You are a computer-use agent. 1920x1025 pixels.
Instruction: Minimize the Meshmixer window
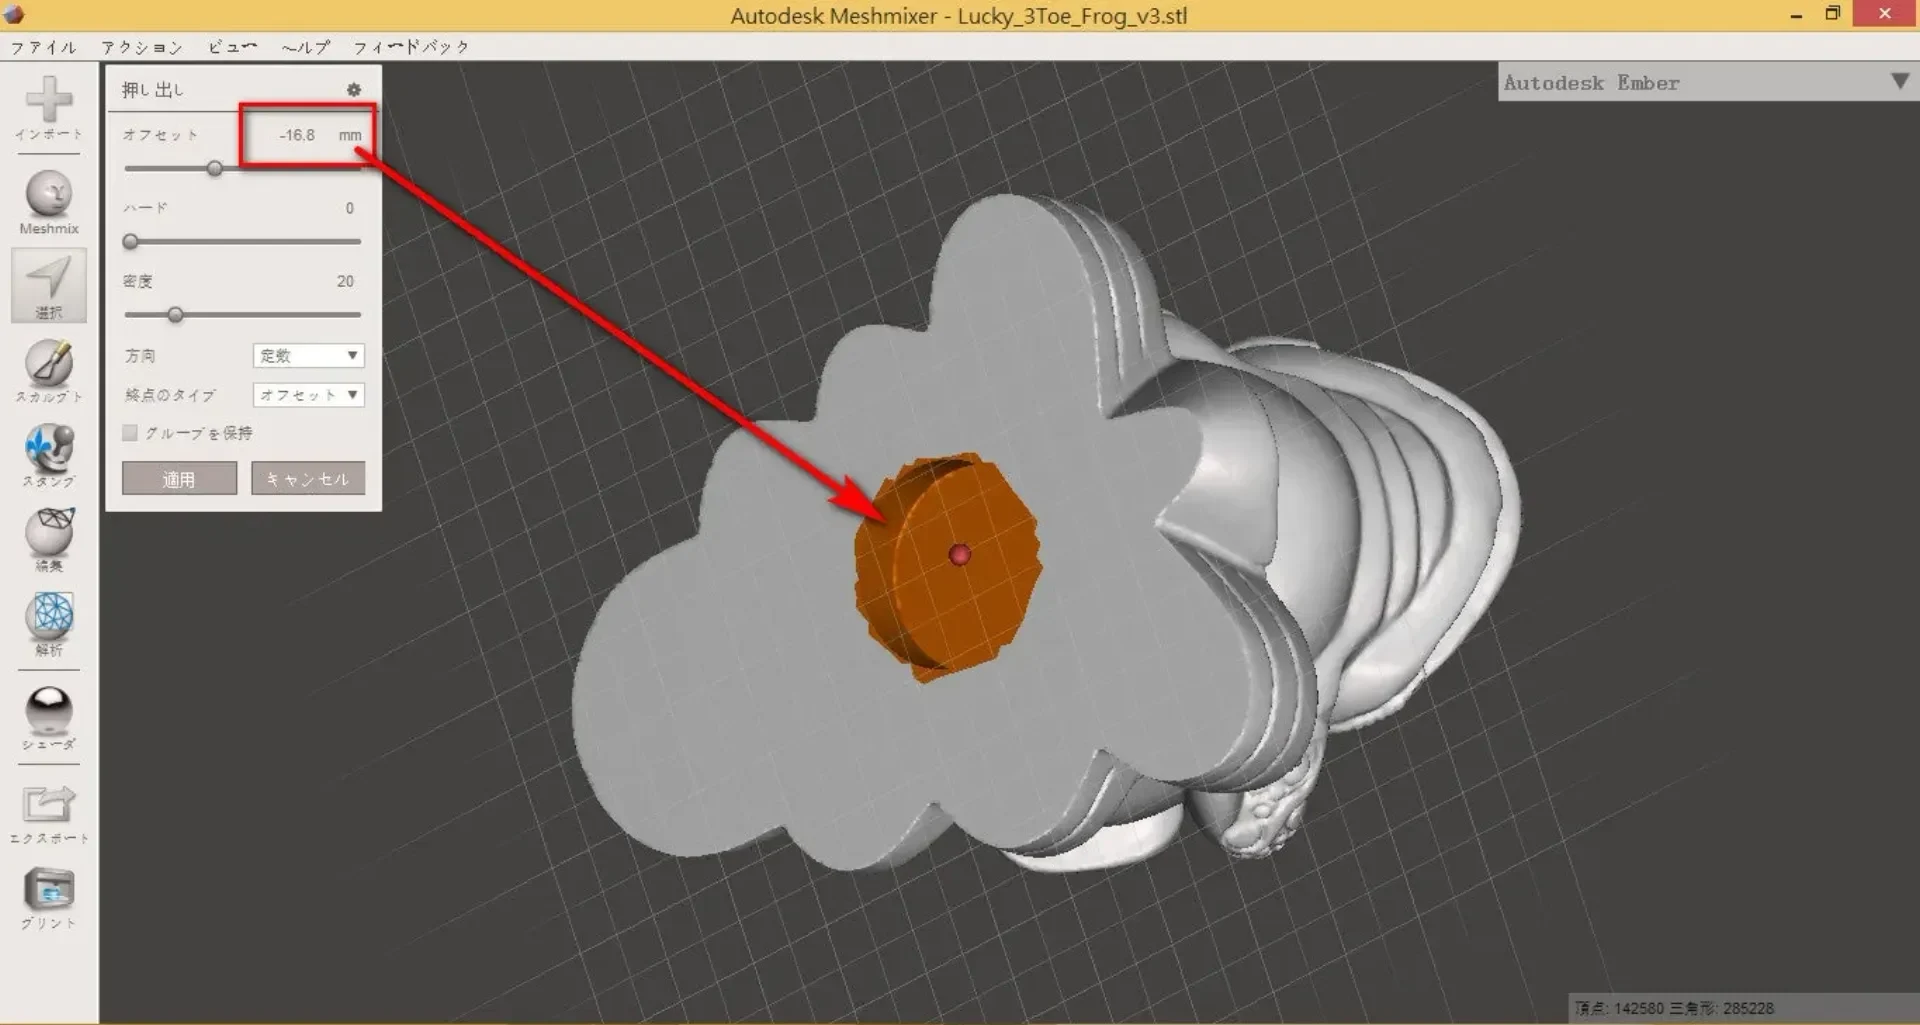pos(1797,15)
